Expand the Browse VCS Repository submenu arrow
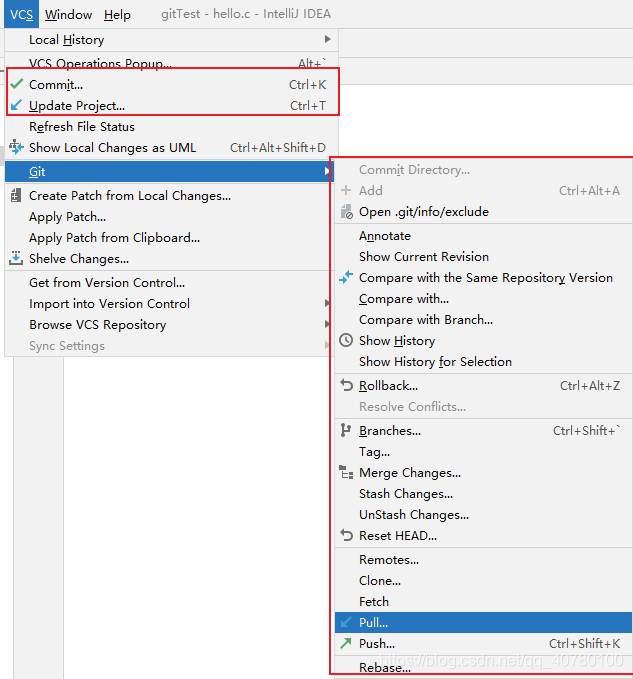 click(x=327, y=324)
